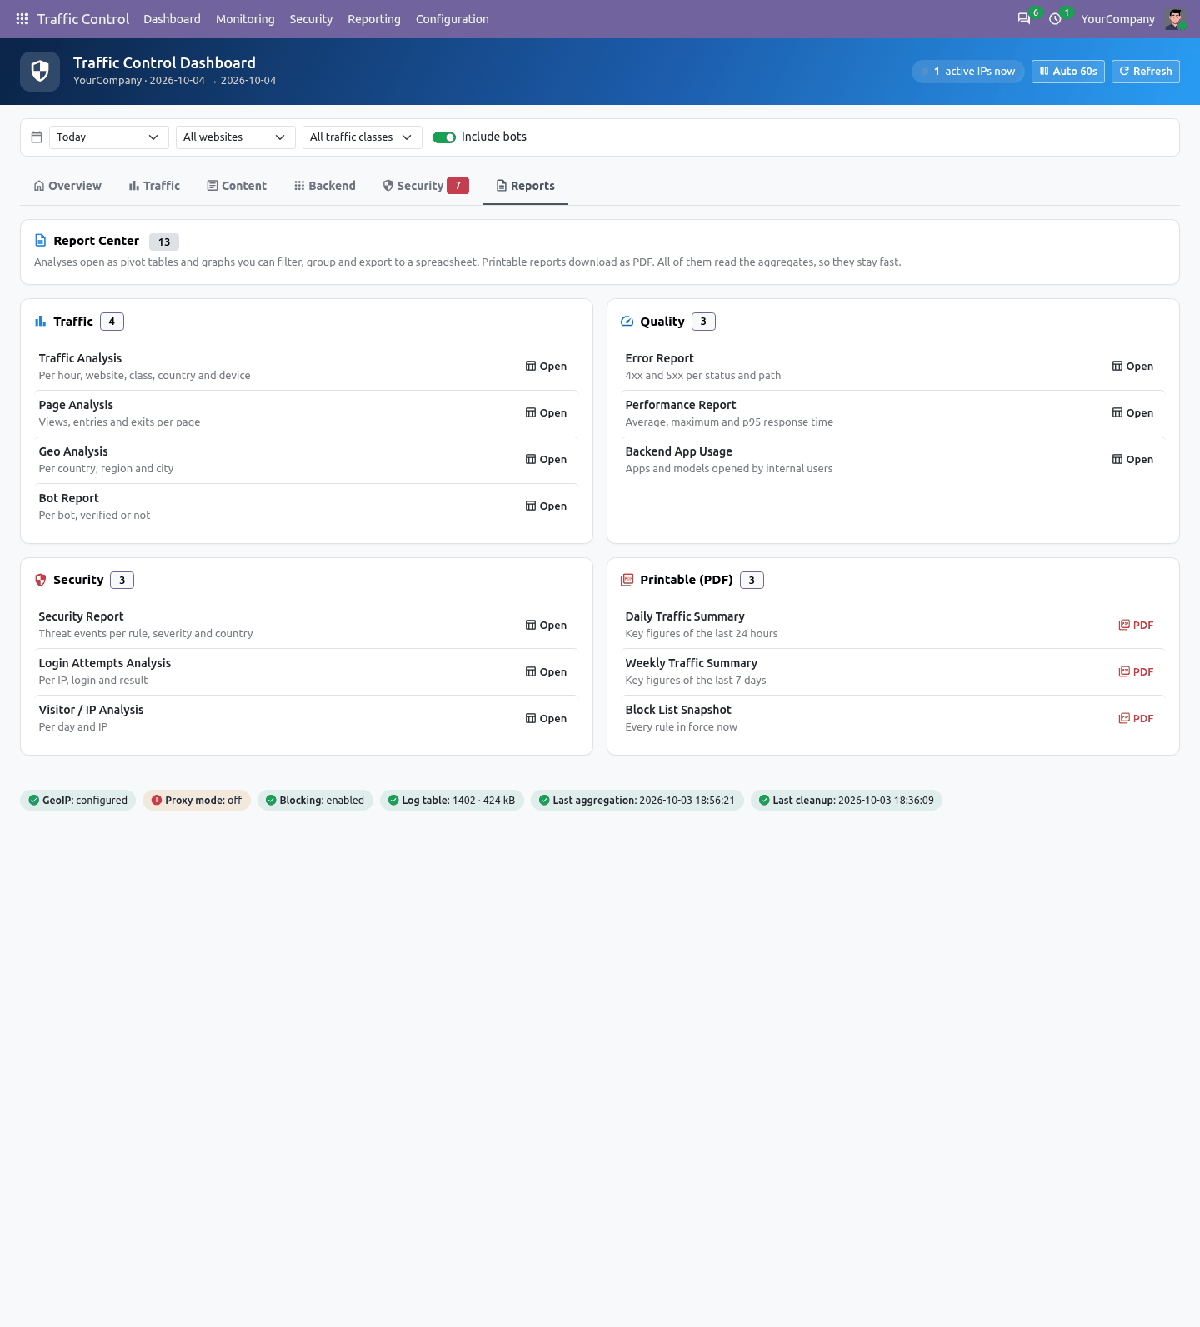Click the 'Proxy mode: off' status text
This screenshot has width=1200, height=1327.
(x=204, y=800)
